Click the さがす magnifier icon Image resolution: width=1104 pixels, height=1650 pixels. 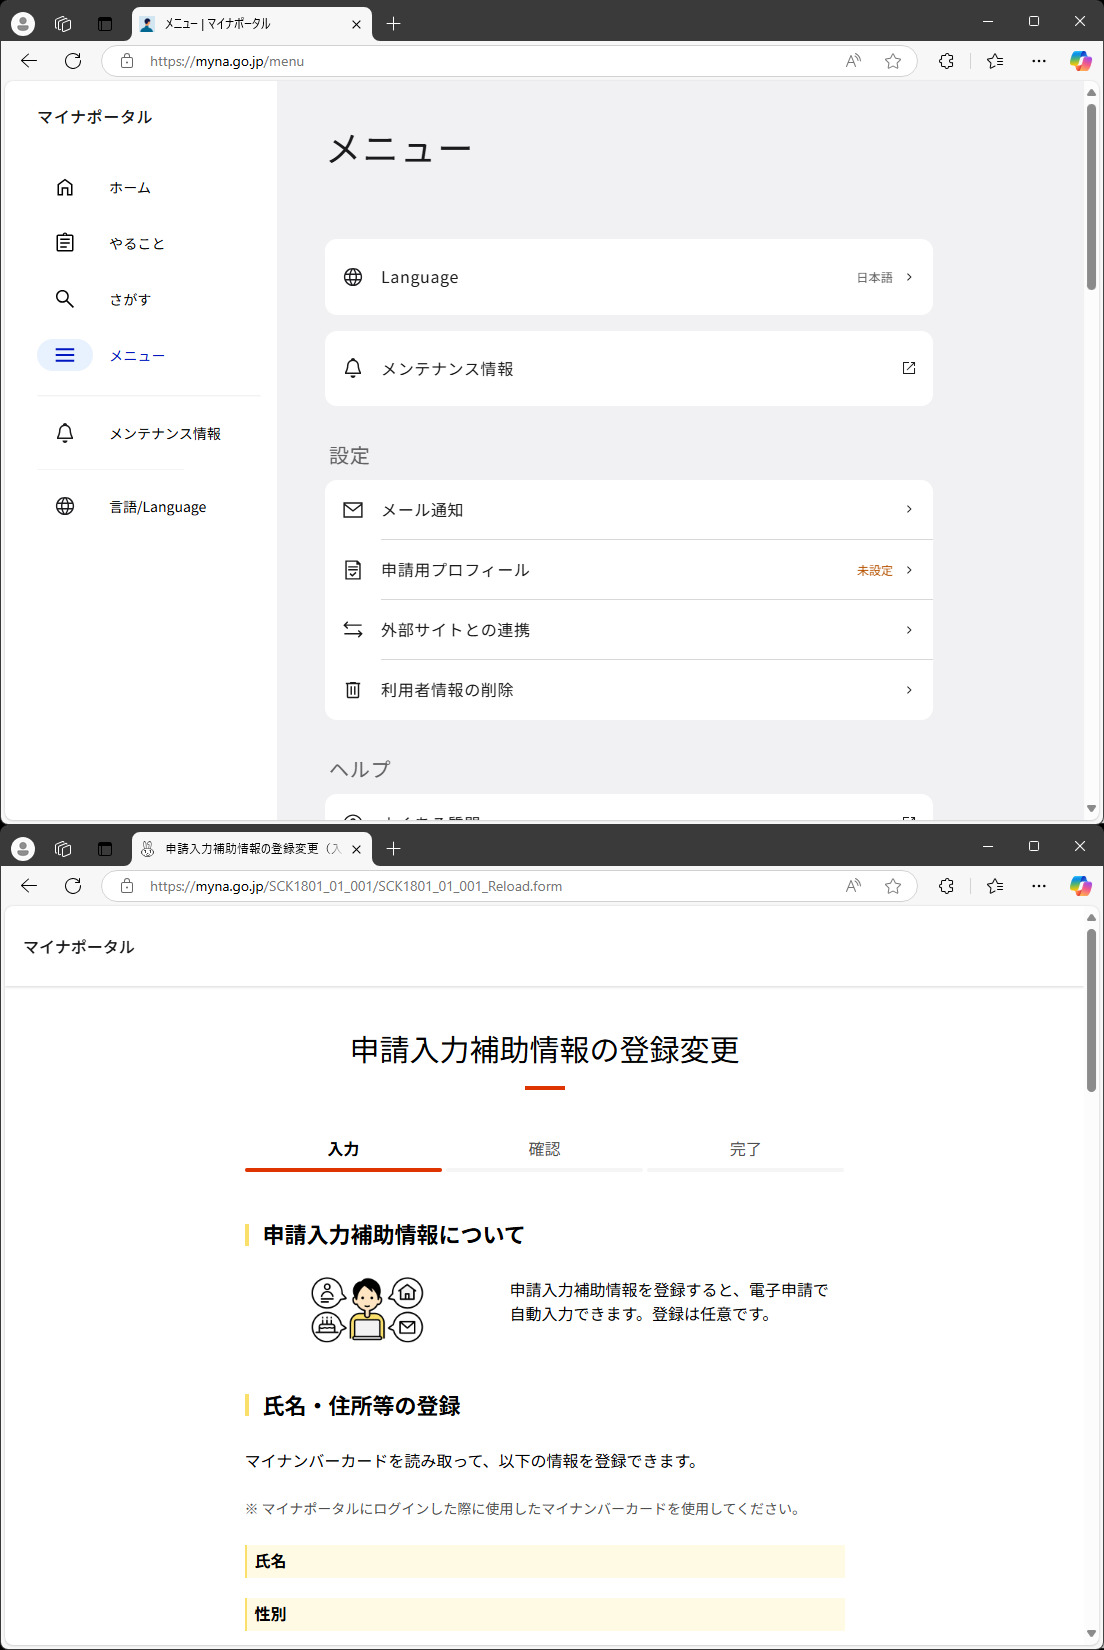[65, 299]
